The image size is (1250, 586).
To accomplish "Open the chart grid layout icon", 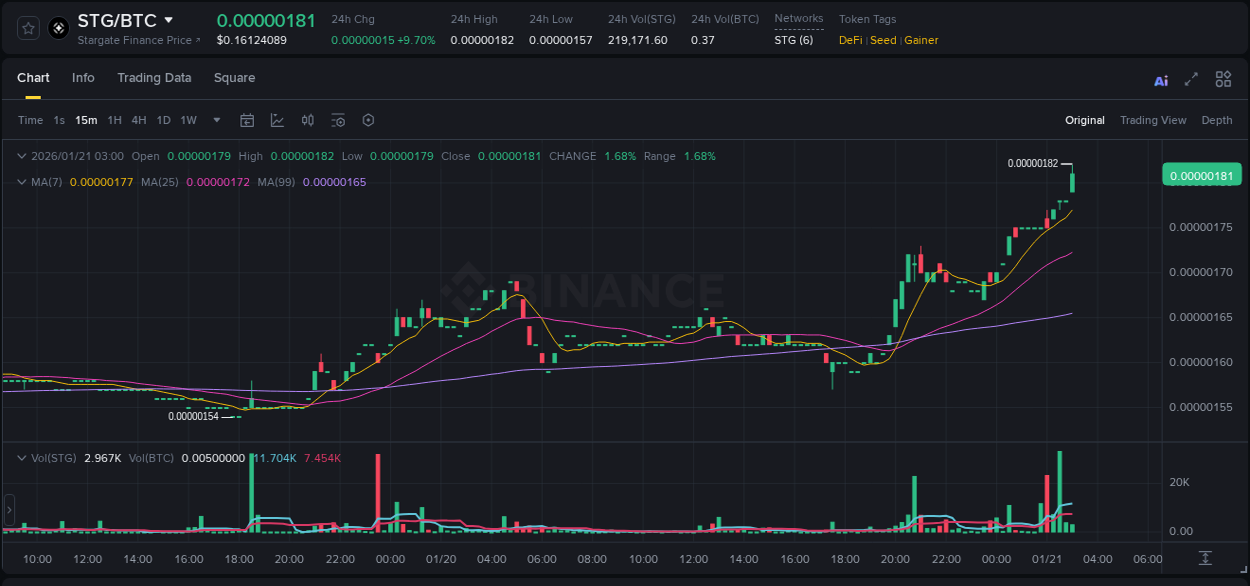I will point(1223,79).
